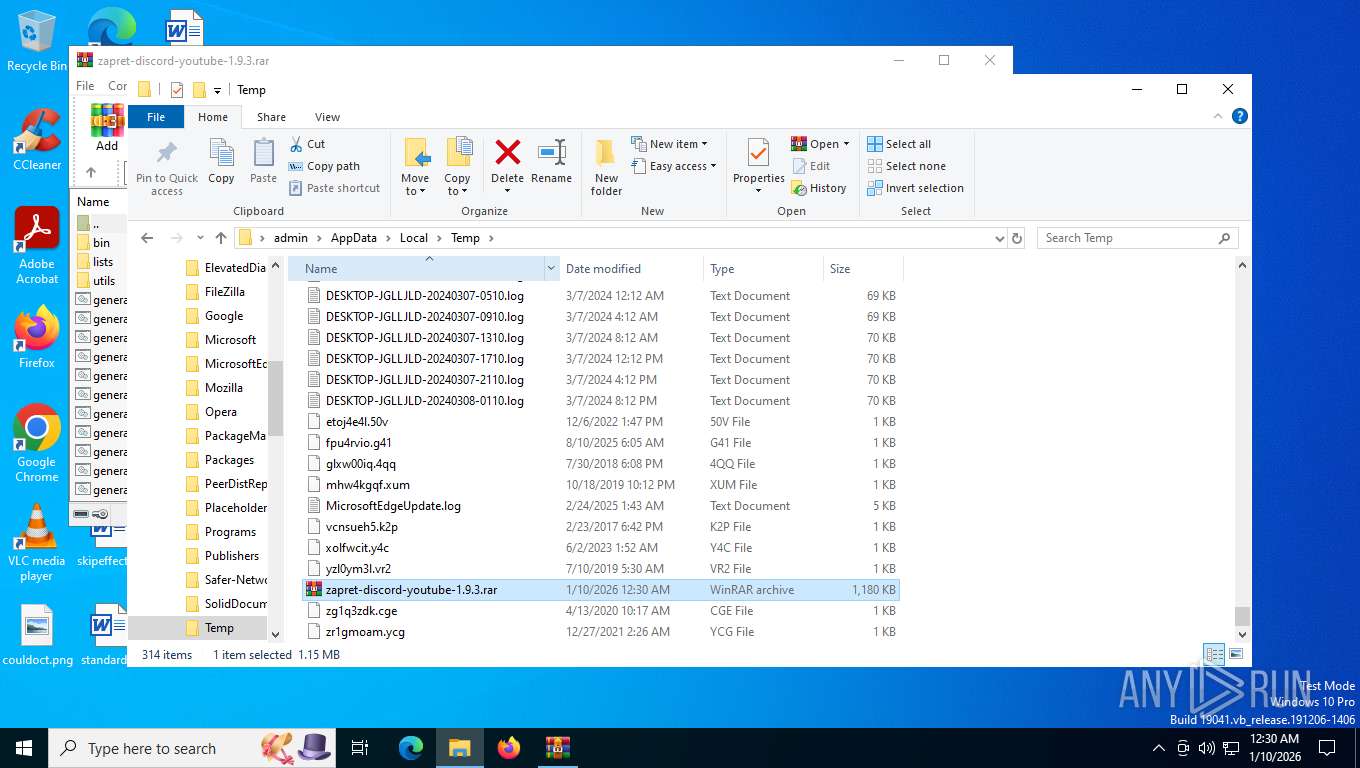Click the Cut scissors icon
This screenshot has width=1360, height=768.
click(x=297, y=144)
